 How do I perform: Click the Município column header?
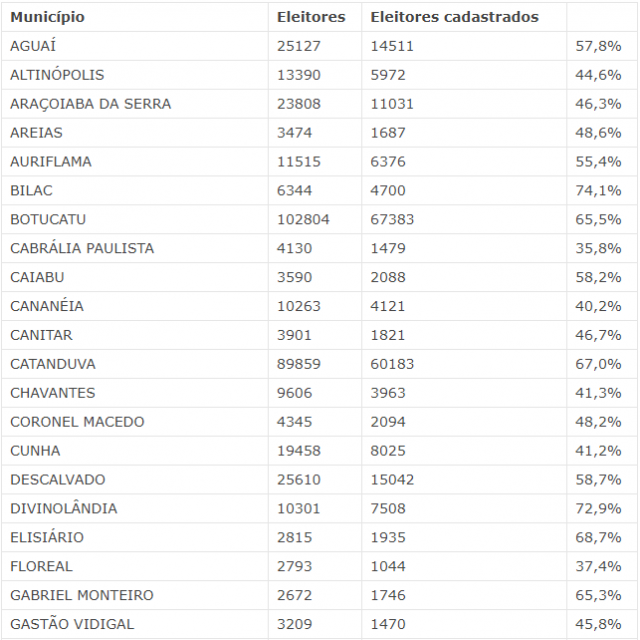pos(47,17)
